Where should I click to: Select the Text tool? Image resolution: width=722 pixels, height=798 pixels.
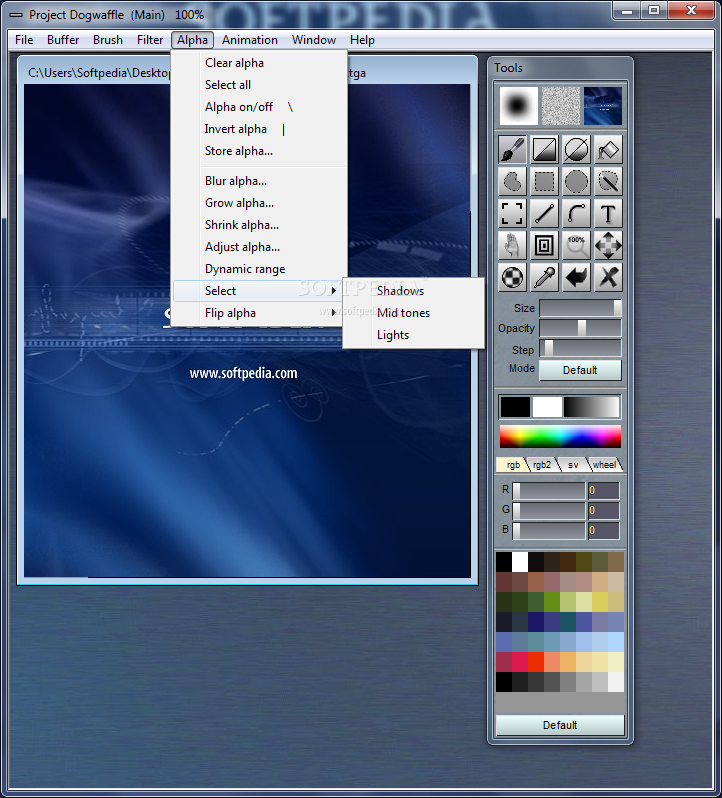pyautogui.click(x=608, y=213)
